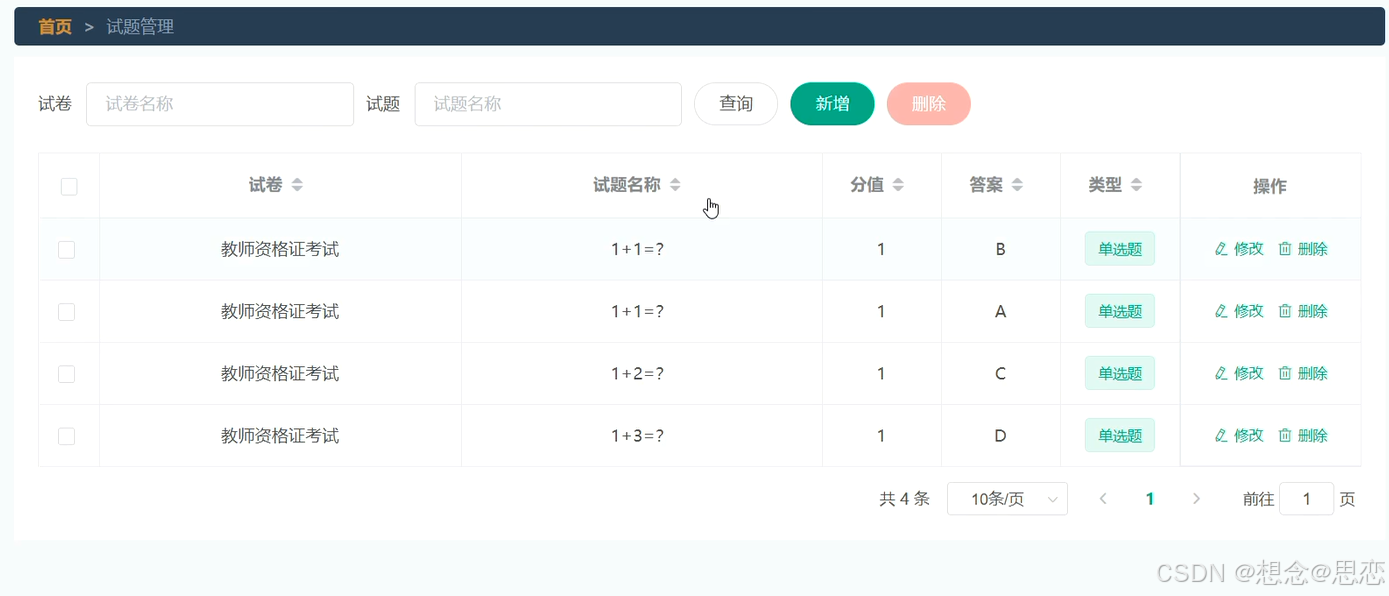Screen dimensions: 1389x596
Task: Check the 1+3=? row checkbox
Action: point(66,436)
